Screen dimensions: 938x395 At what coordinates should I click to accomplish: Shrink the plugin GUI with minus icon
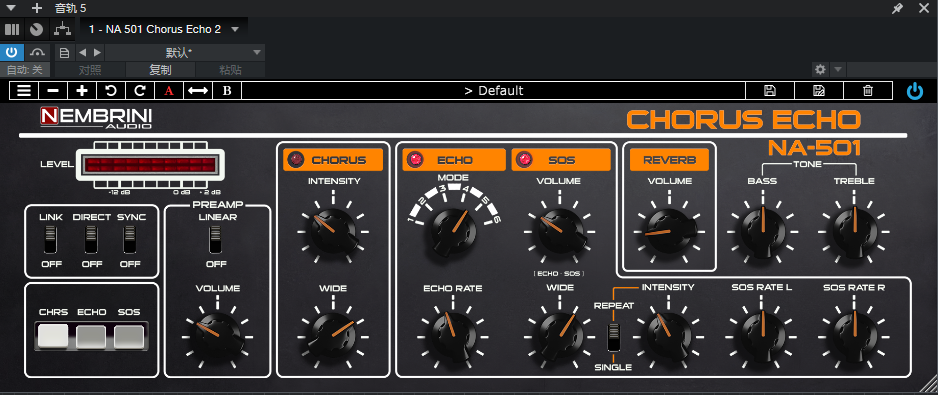click(53, 91)
